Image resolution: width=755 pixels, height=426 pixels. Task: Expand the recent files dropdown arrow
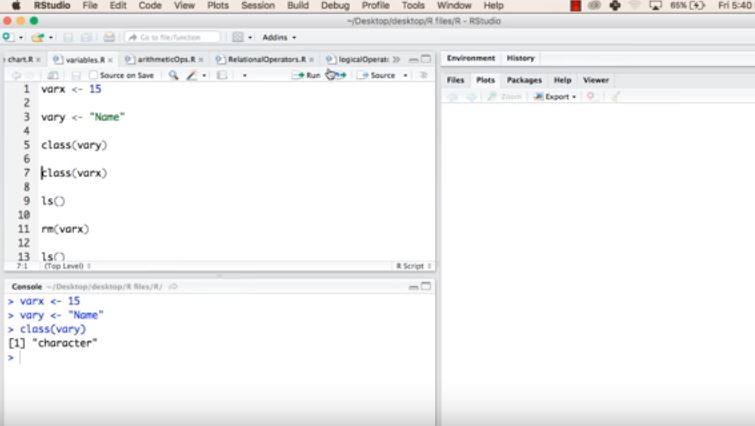pyautogui.click(x=51, y=38)
